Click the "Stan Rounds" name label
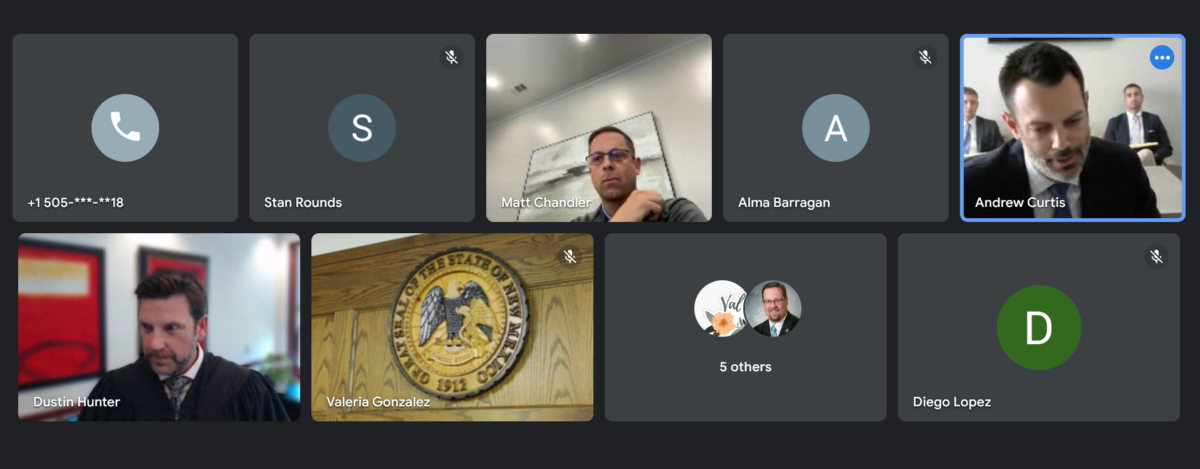 tap(303, 202)
